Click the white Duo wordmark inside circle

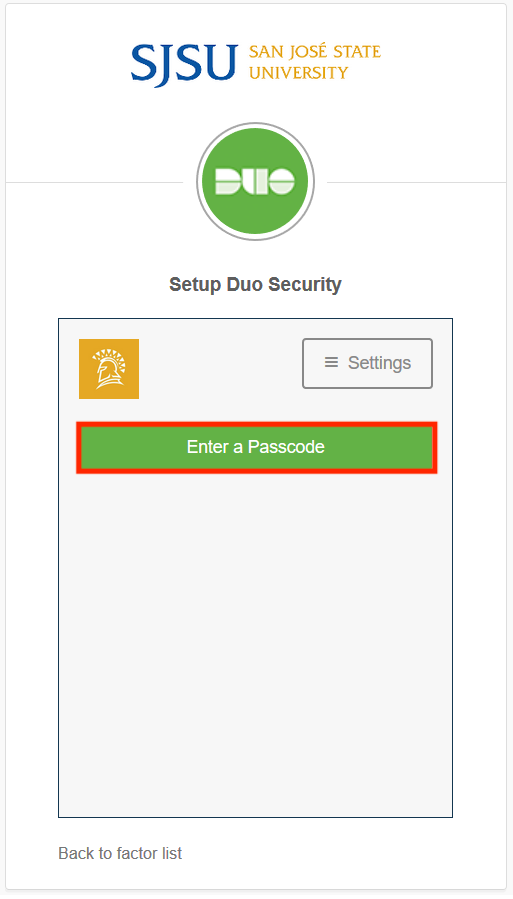pyautogui.click(x=255, y=181)
